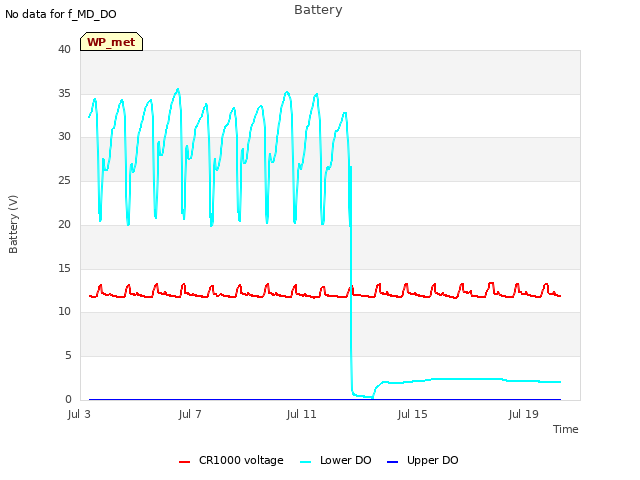Click the blue Upper DO legend swatch
Screen dimensions: 640x480
click(x=392, y=462)
